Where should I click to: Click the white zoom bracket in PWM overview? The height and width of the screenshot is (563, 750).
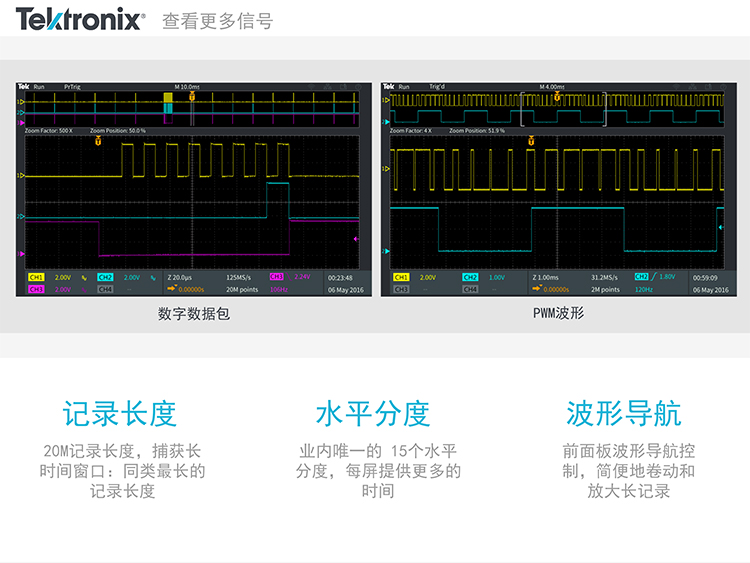[563, 108]
